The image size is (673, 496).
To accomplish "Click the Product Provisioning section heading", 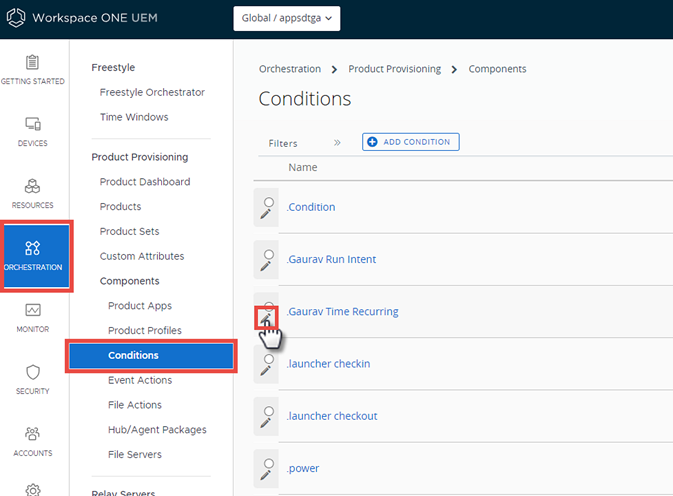I will pos(139,157).
